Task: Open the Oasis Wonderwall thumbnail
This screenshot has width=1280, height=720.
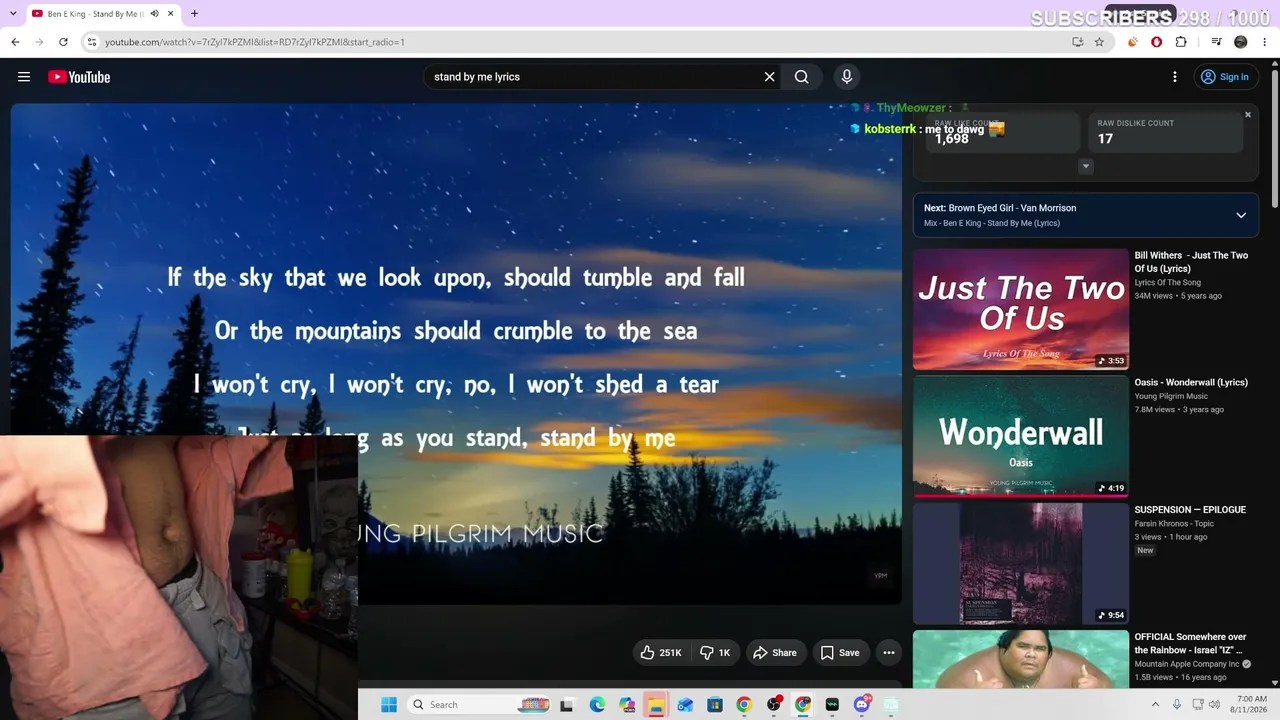Action: click(x=1021, y=436)
